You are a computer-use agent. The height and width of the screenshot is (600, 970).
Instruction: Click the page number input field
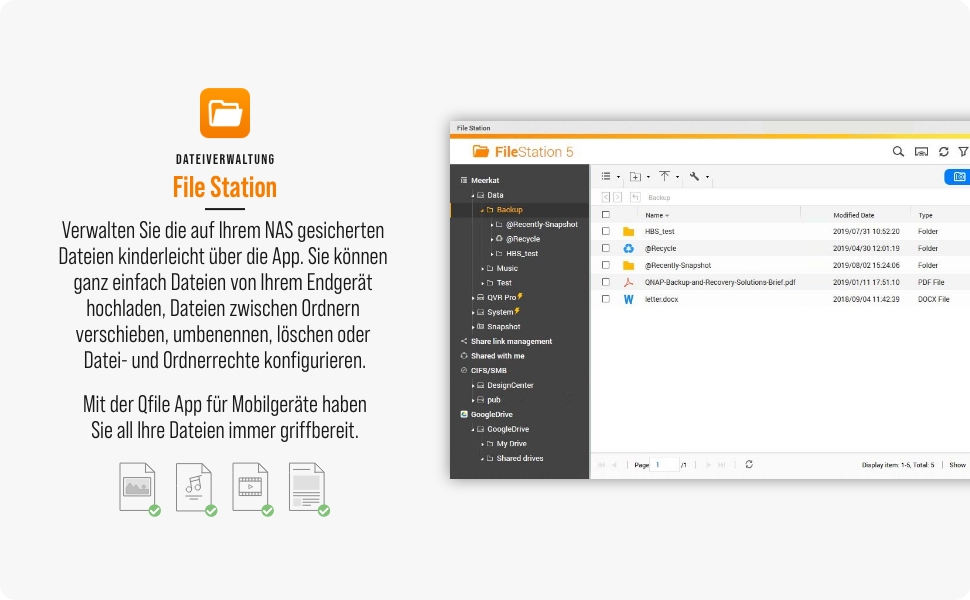click(x=665, y=465)
